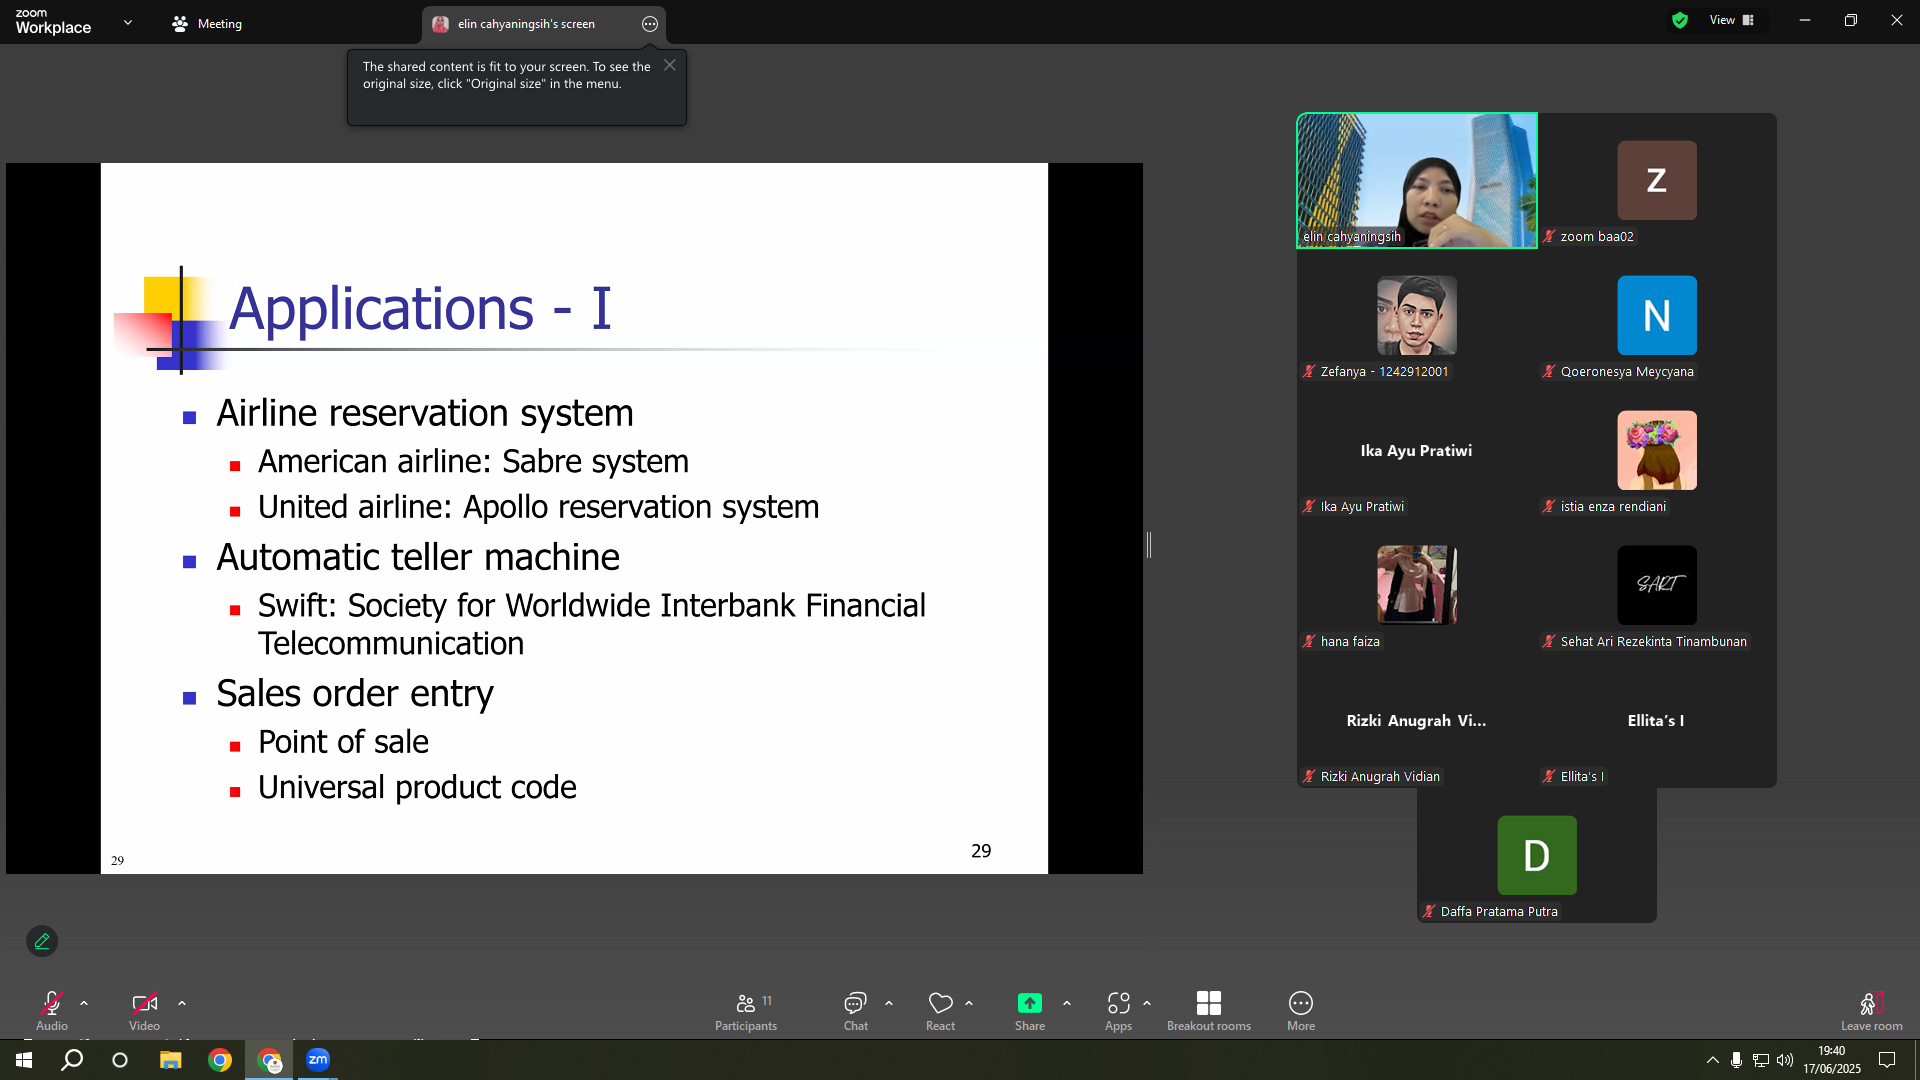Select istia enza rendiani participant tile
The height and width of the screenshot is (1080, 1920).
click(x=1657, y=450)
